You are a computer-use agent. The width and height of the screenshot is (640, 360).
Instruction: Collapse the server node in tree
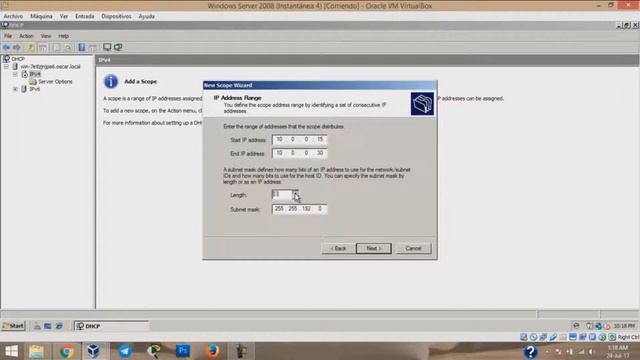(x=7, y=67)
